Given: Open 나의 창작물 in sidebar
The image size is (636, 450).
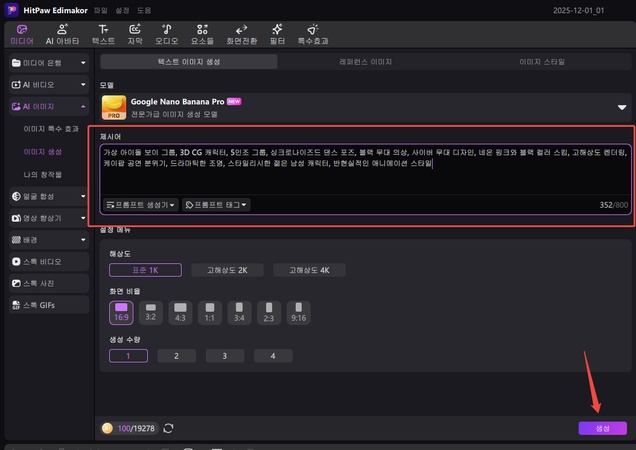Looking at the screenshot, I should [x=43, y=174].
